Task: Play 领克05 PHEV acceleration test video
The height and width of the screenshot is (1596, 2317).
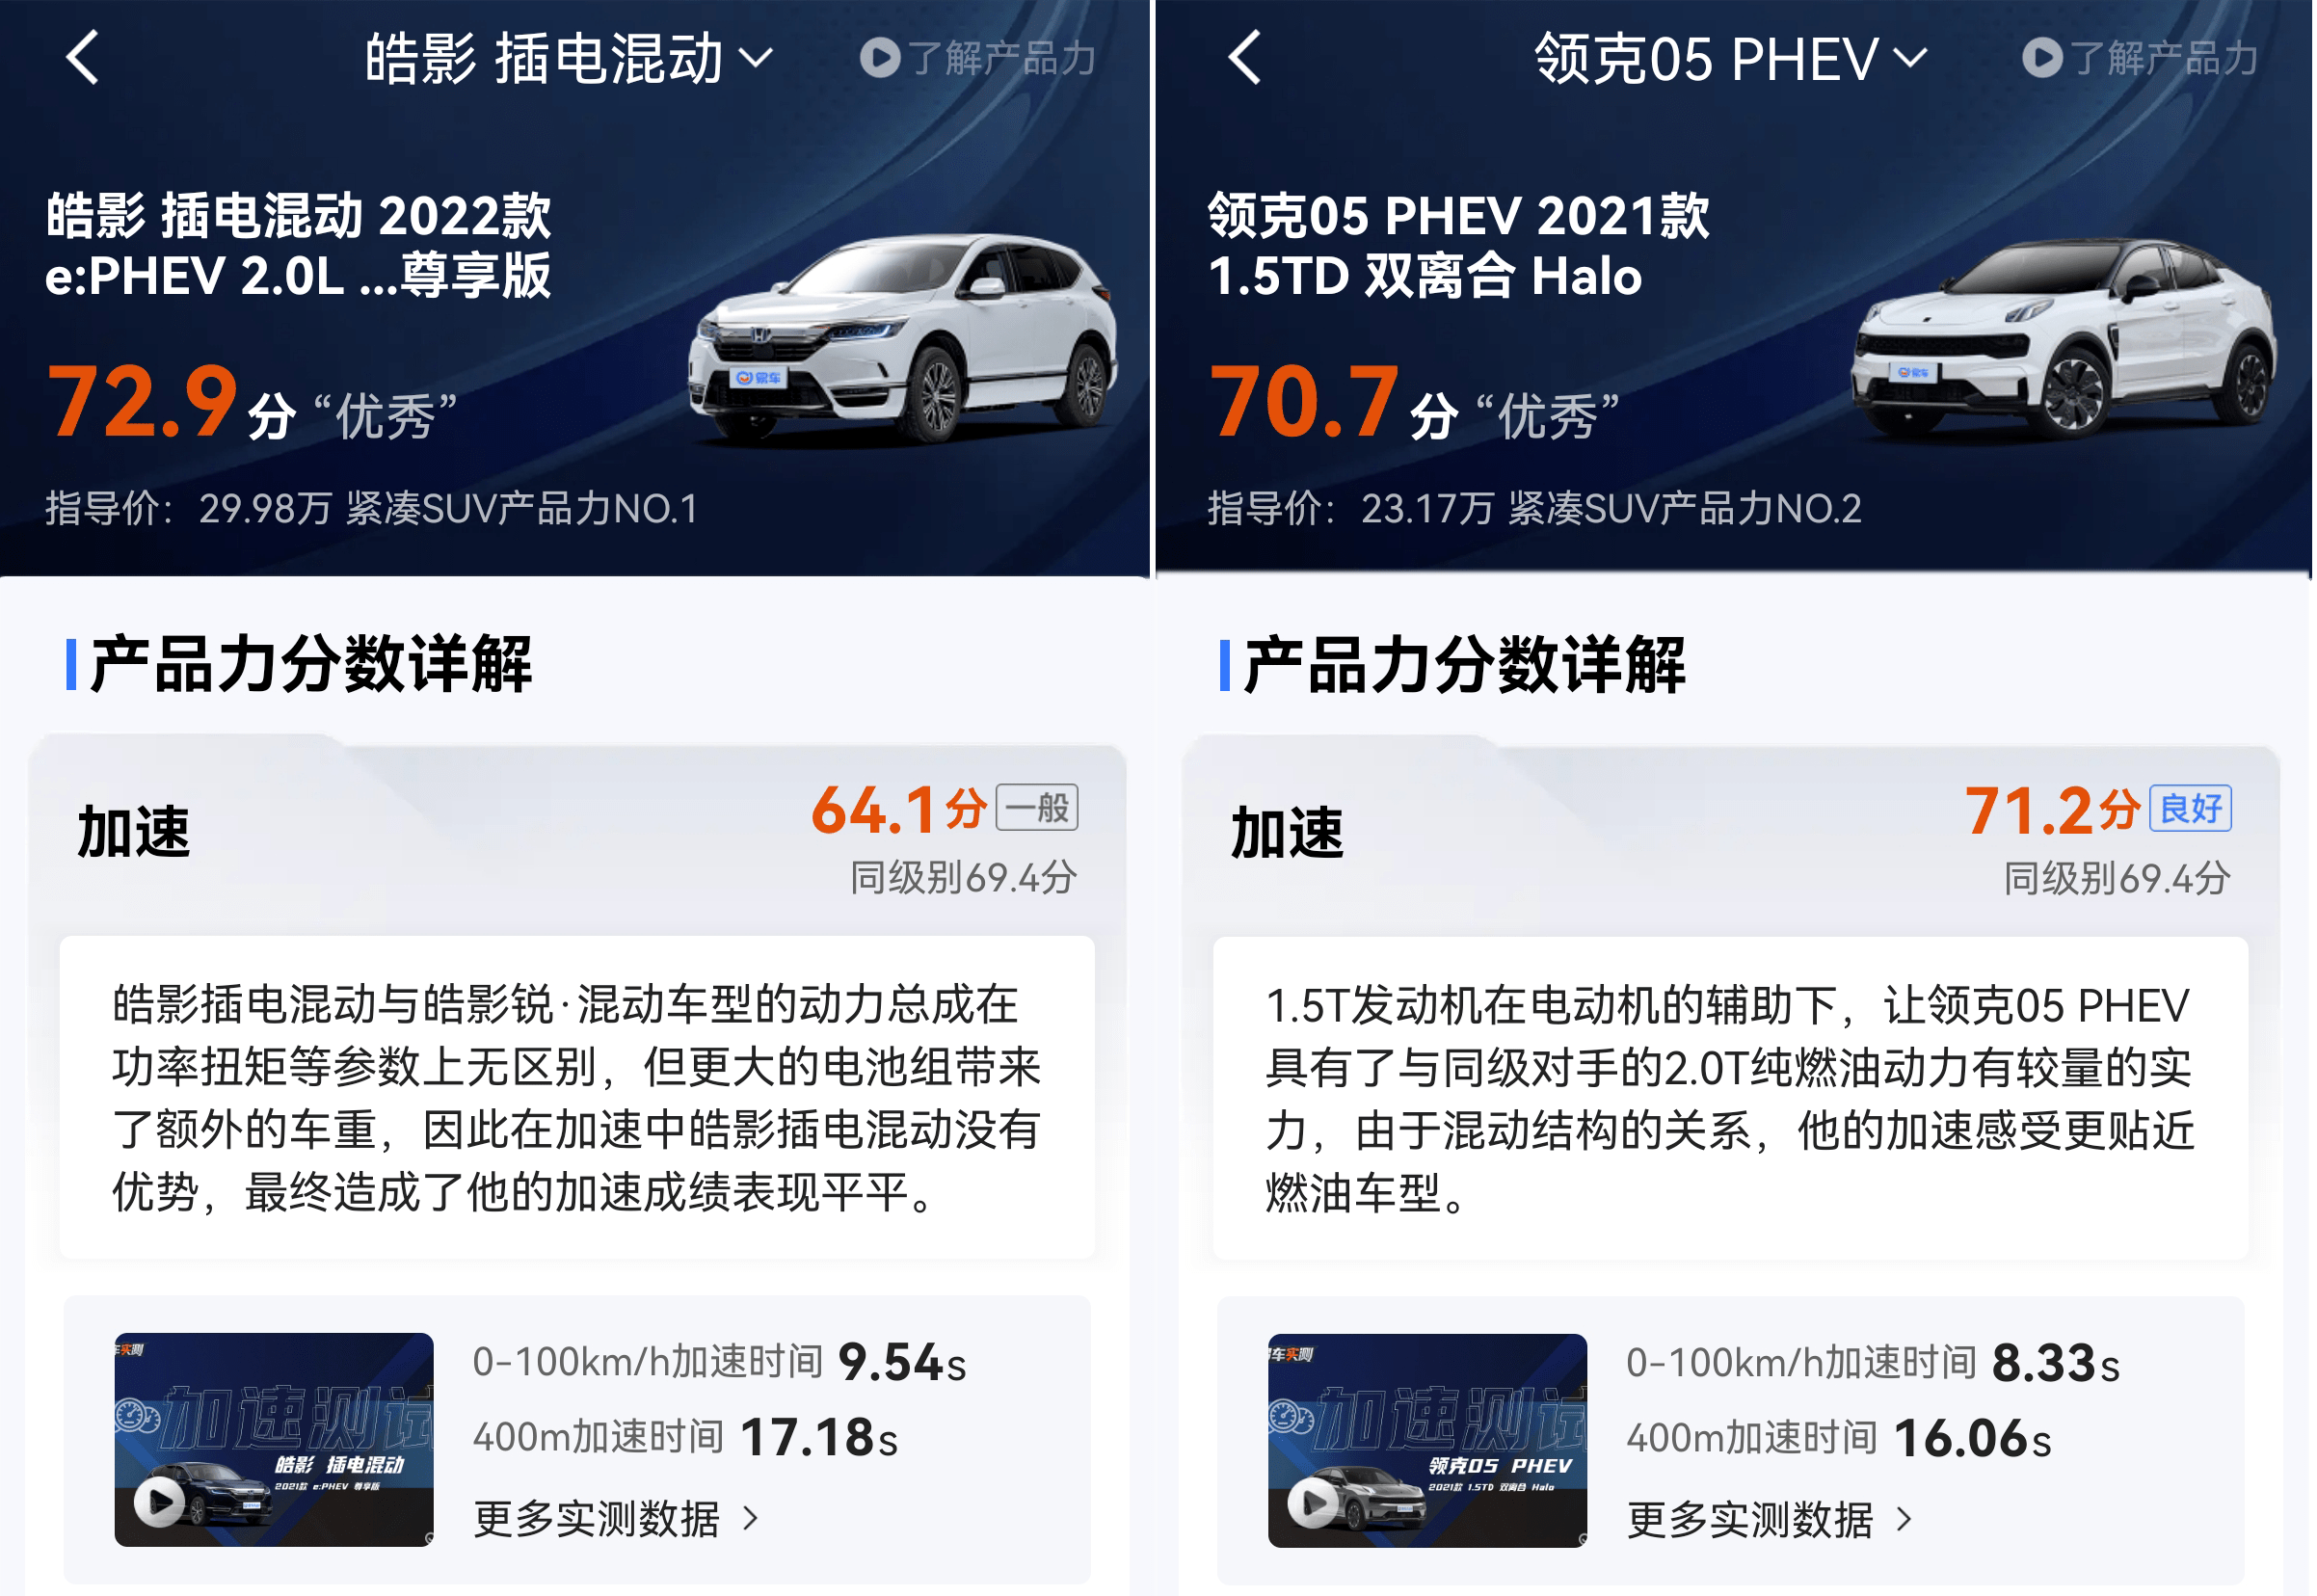Action: coord(1427,1440)
